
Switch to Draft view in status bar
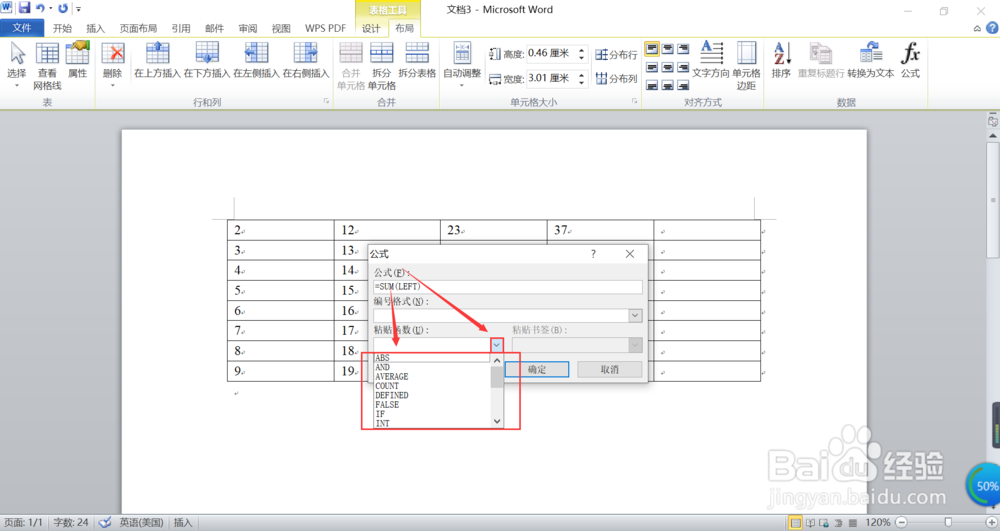pyautogui.click(x=853, y=523)
